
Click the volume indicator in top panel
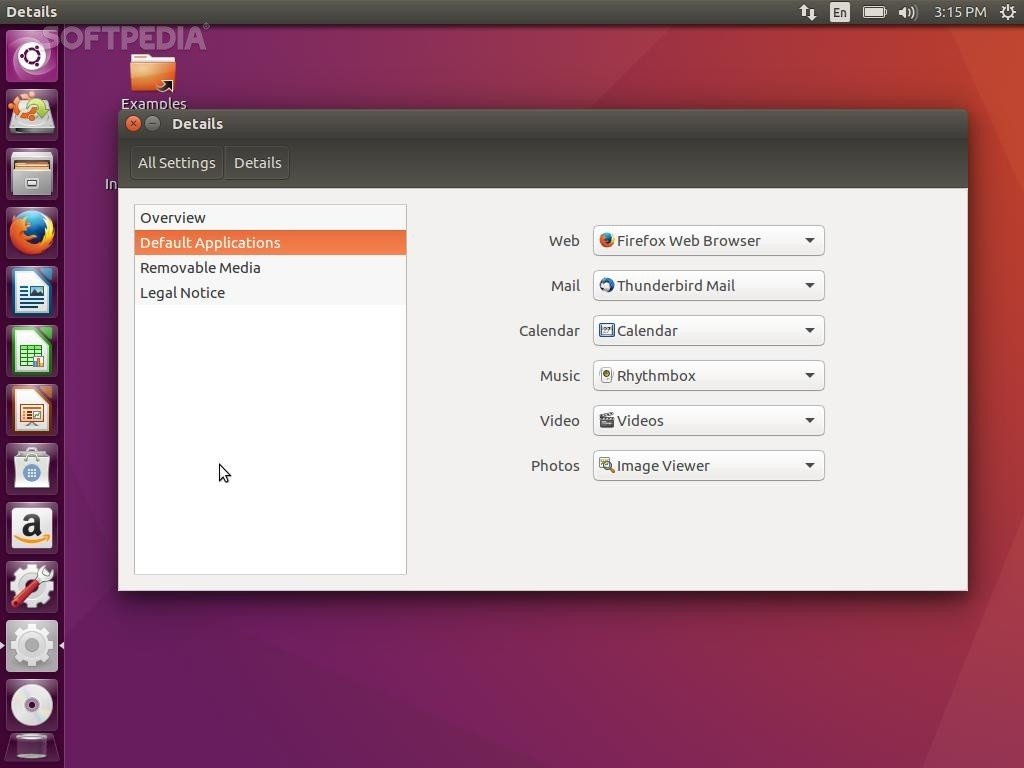click(907, 12)
